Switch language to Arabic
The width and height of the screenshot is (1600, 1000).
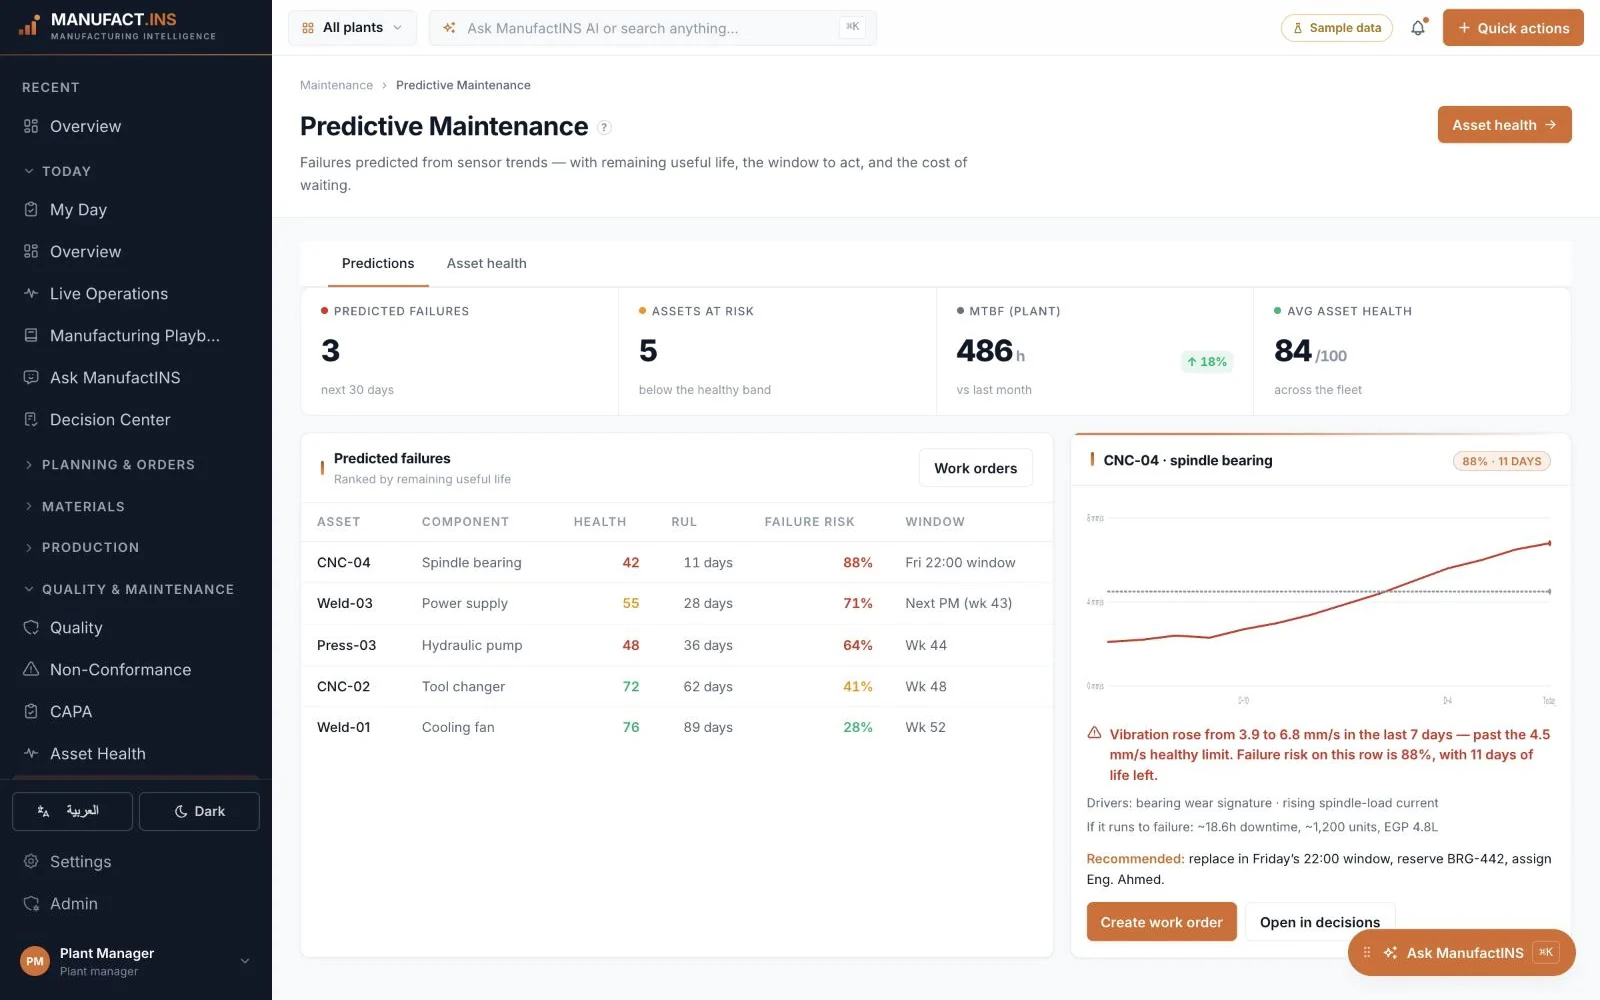(72, 811)
